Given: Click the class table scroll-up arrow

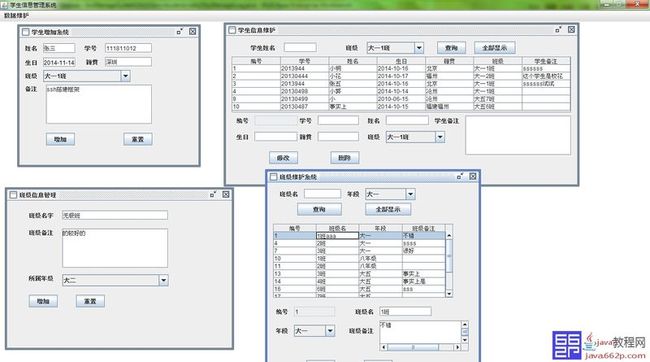Looking at the screenshot, I should tap(449, 236).
